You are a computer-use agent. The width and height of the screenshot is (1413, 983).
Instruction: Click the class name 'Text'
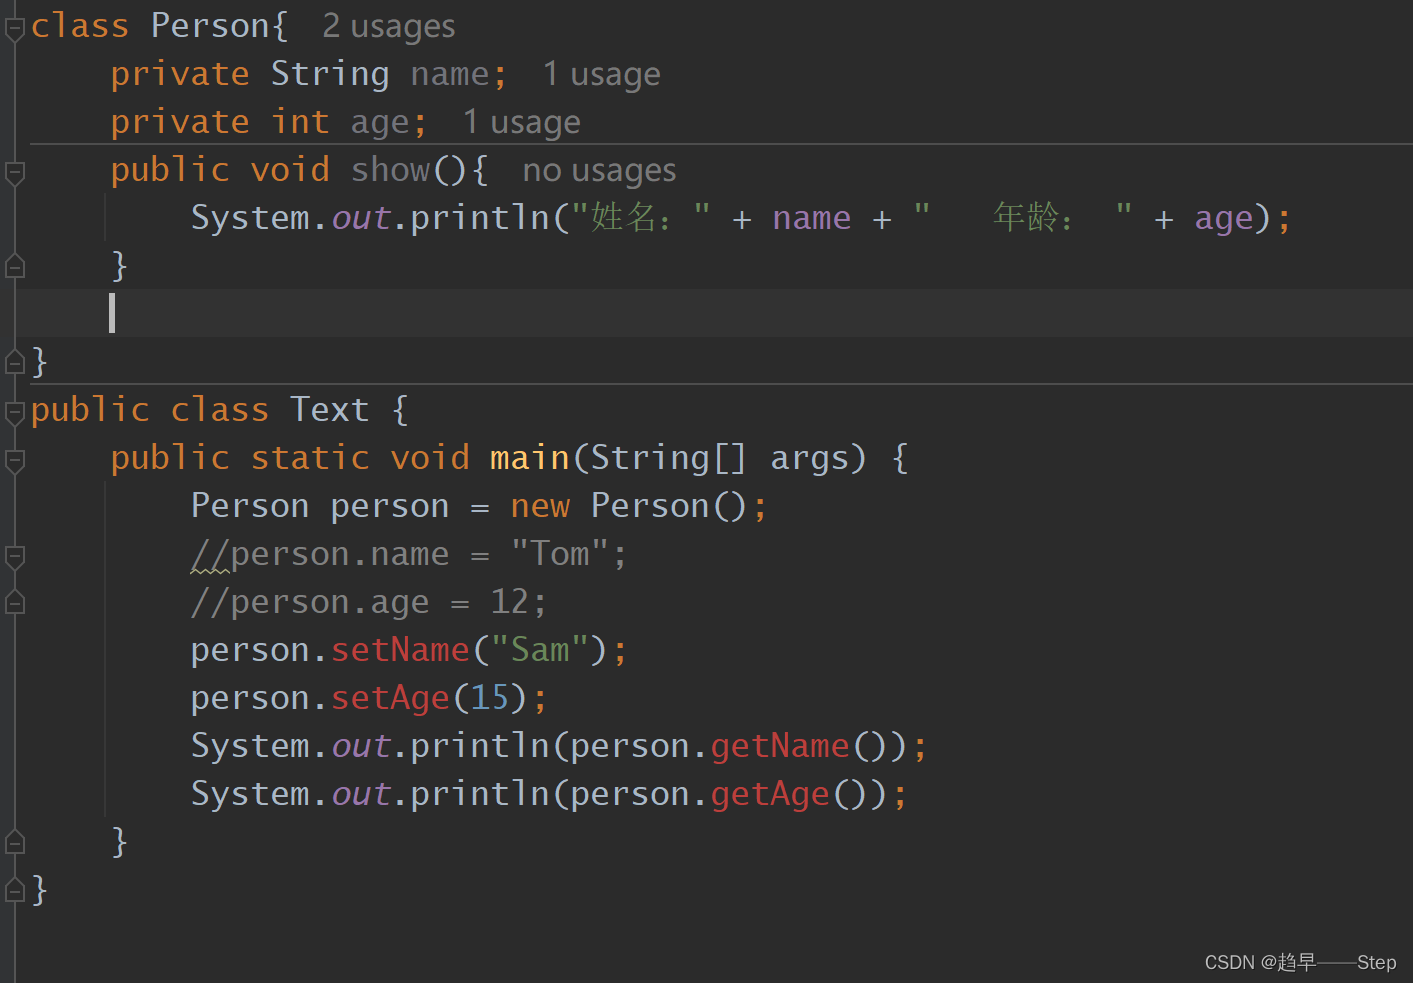coord(330,410)
